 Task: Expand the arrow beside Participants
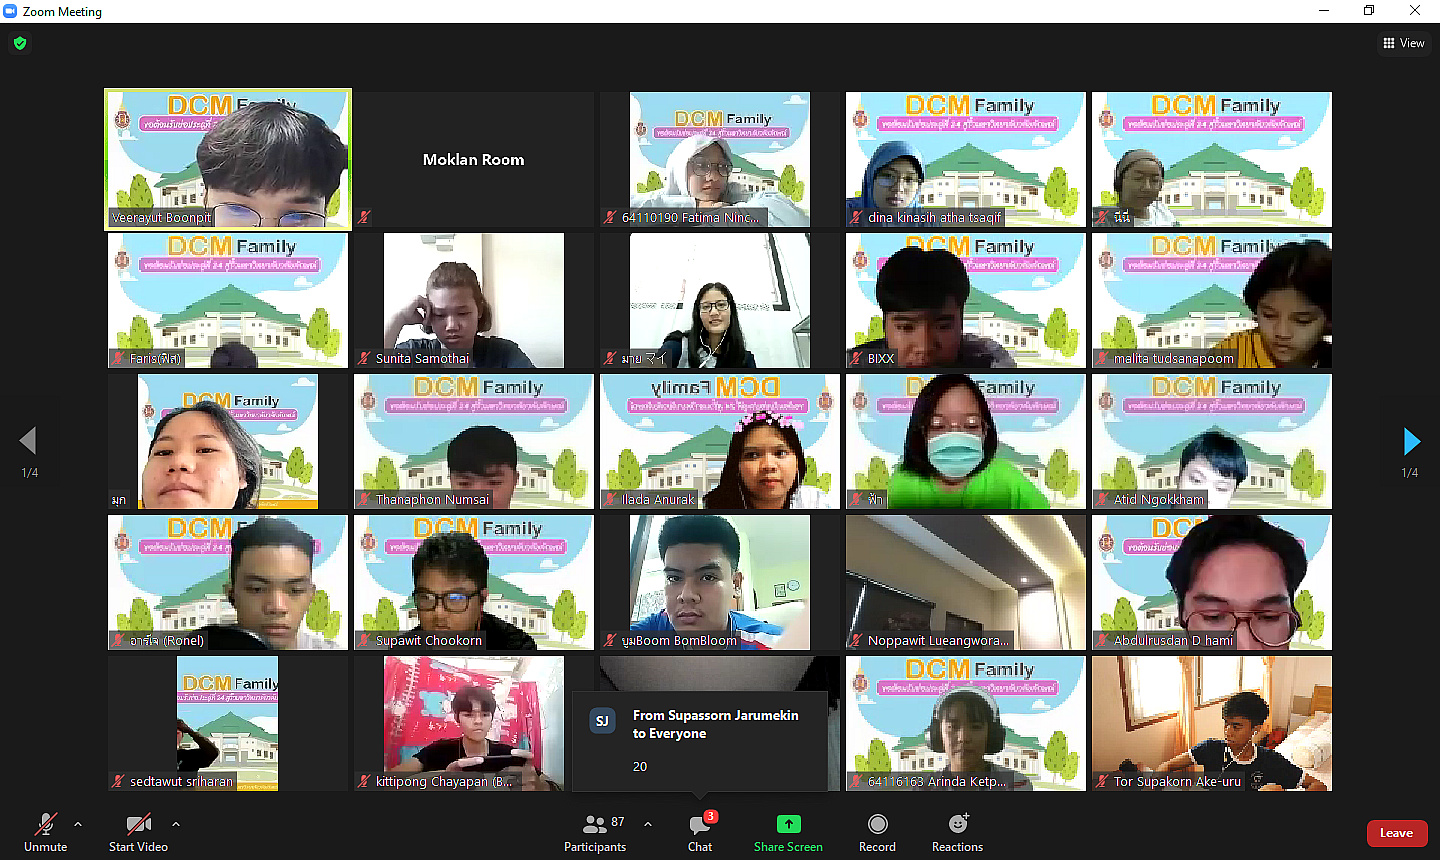(x=648, y=824)
